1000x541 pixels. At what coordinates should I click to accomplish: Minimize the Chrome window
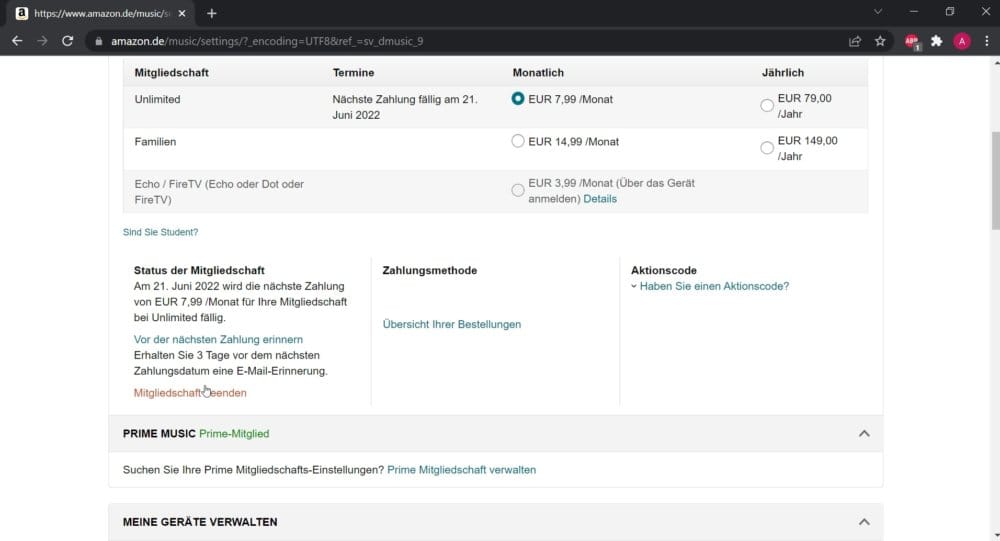pyautogui.click(x=913, y=11)
